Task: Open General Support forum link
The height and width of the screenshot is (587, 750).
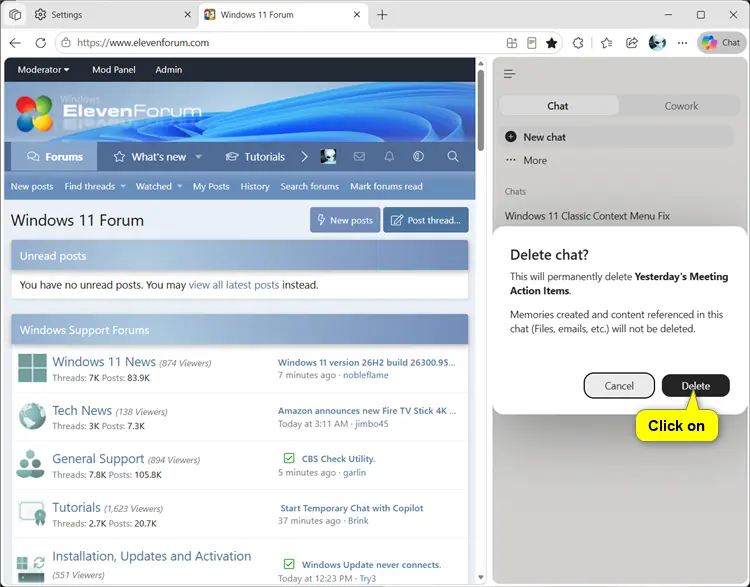Action: [x=98, y=459]
